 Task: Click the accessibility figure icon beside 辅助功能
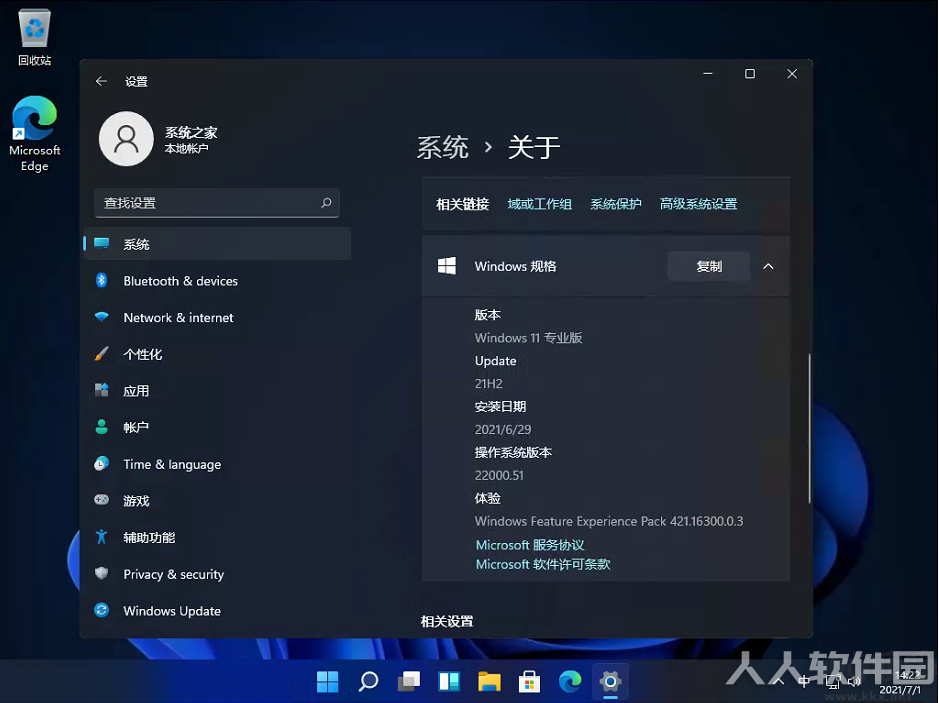coord(101,537)
